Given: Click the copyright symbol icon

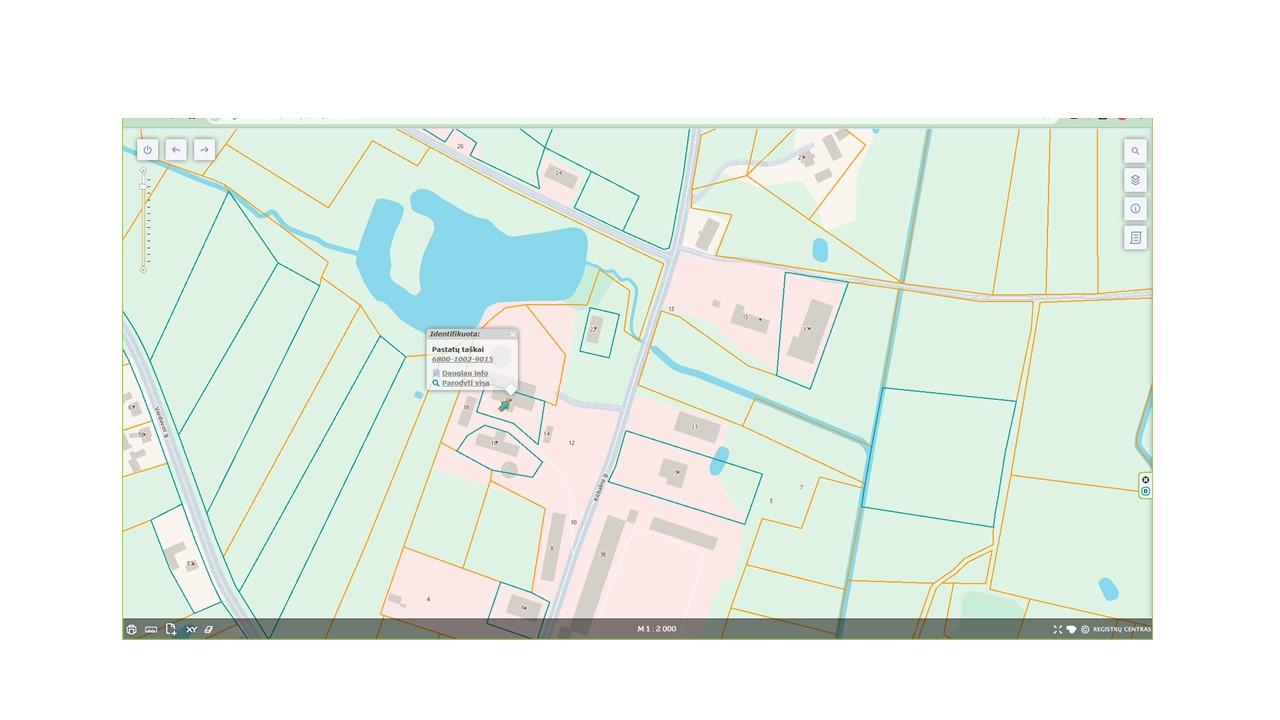Looking at the screenshot, I should [x=1085, y=629].
